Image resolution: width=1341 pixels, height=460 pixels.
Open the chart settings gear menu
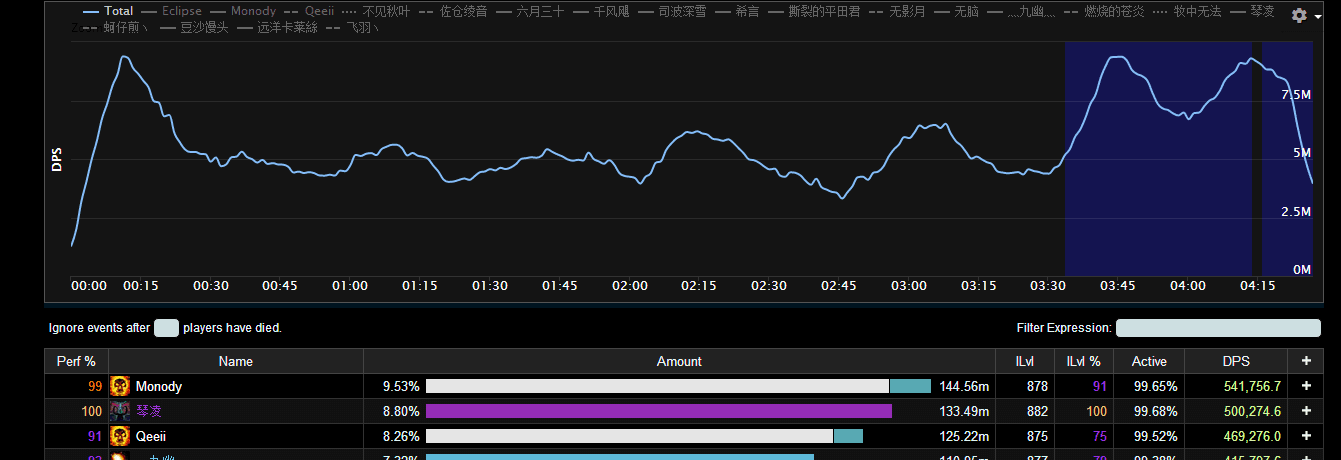coord(1303,16)
